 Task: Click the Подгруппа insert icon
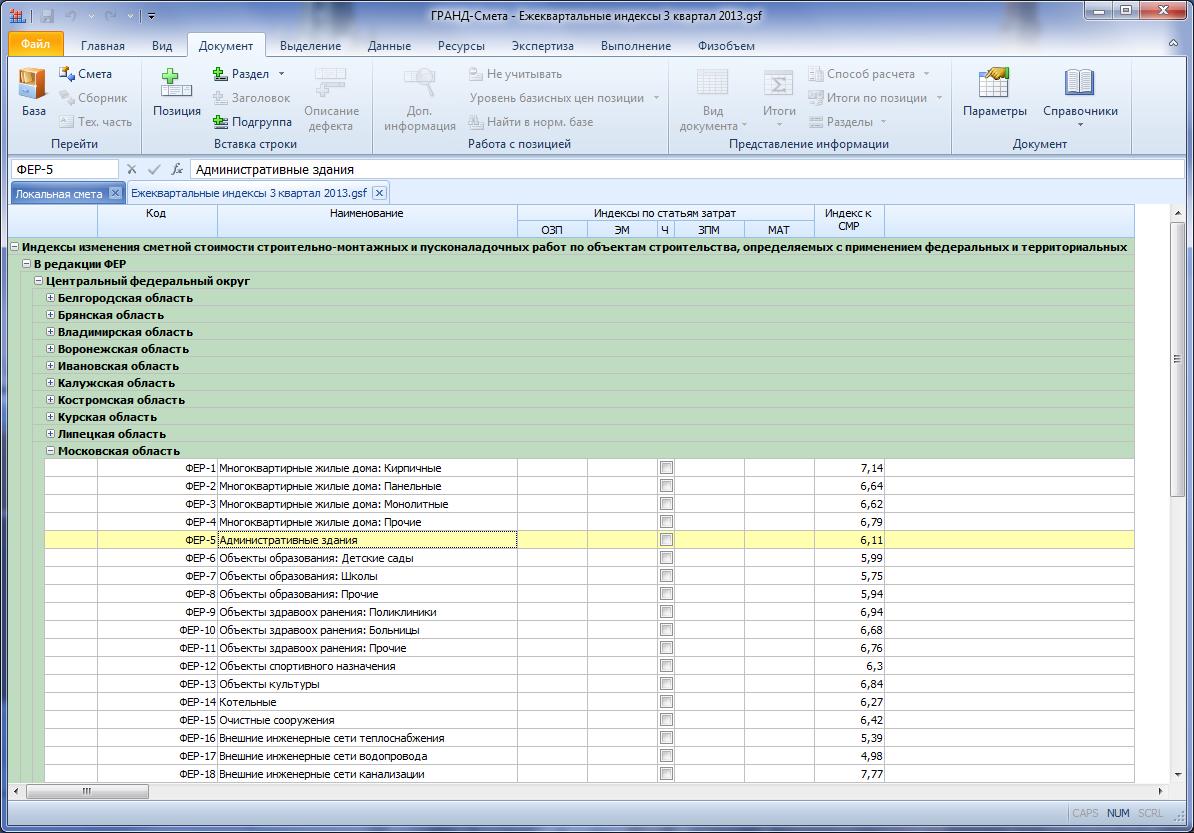pyautogui.click(x=222, y=122)
